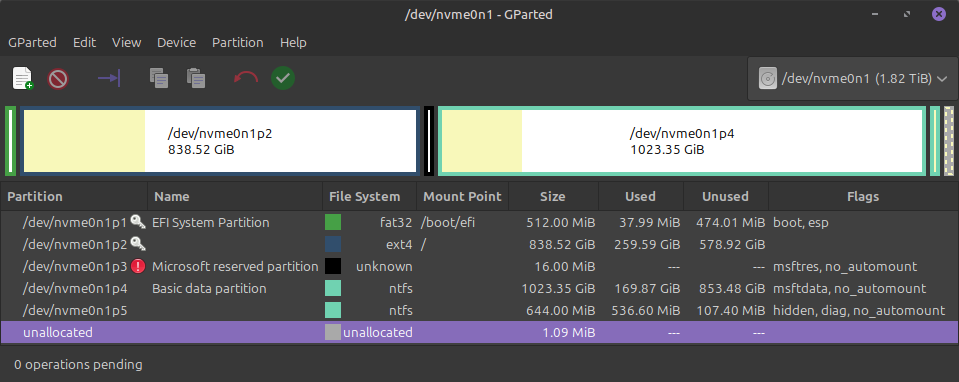
Task: Click the Undo last operation icon
Action: click(246, 78)
